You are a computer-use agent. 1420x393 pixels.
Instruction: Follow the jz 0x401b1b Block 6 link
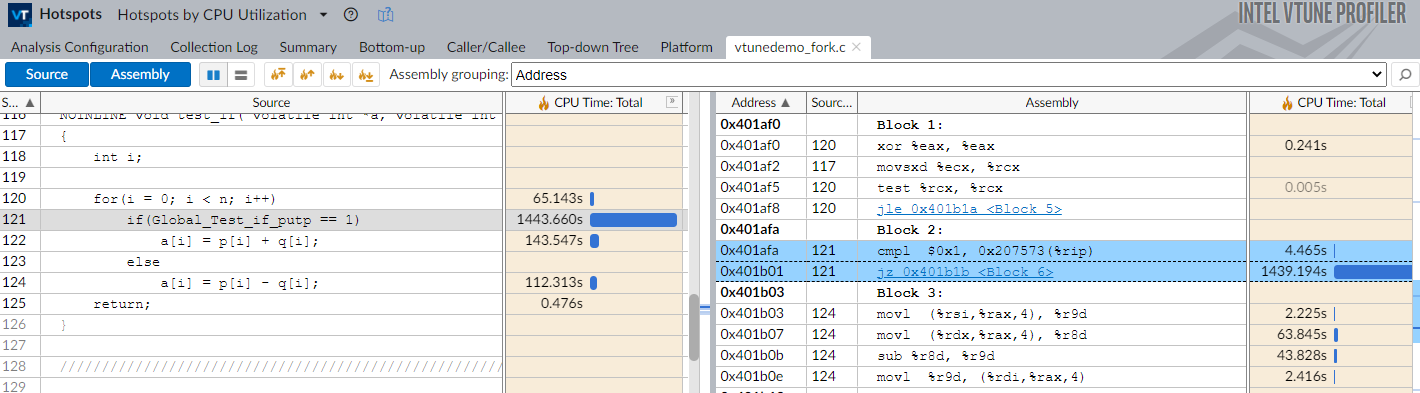coord(964,271)
